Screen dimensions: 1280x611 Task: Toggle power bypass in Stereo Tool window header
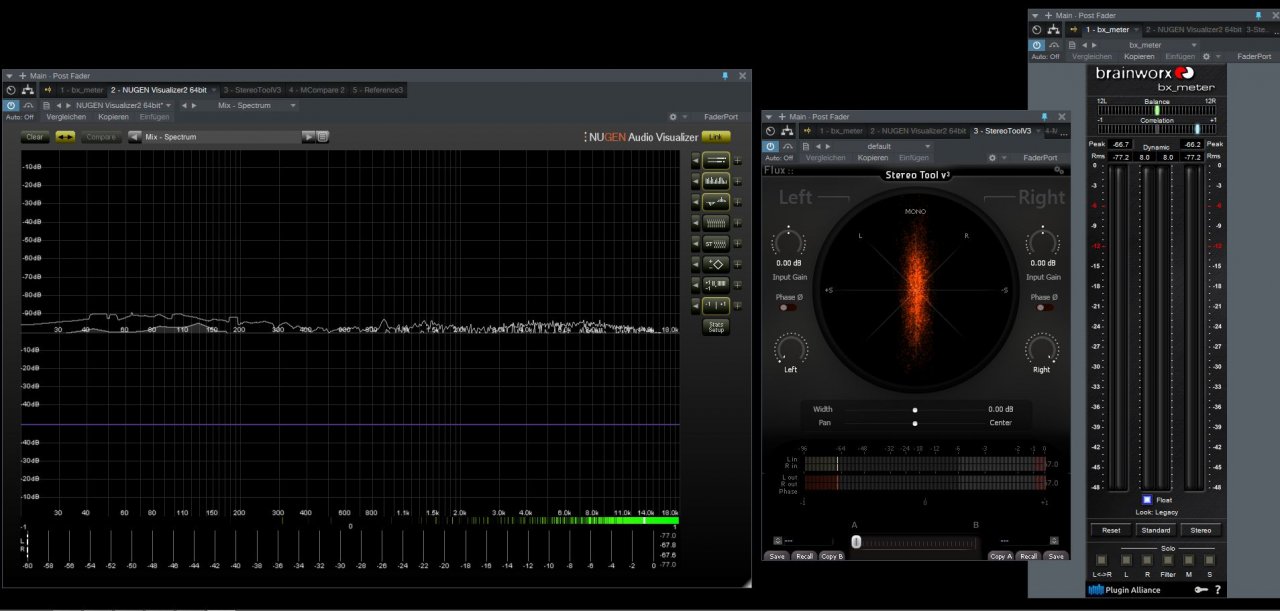[x=770, y=146]
